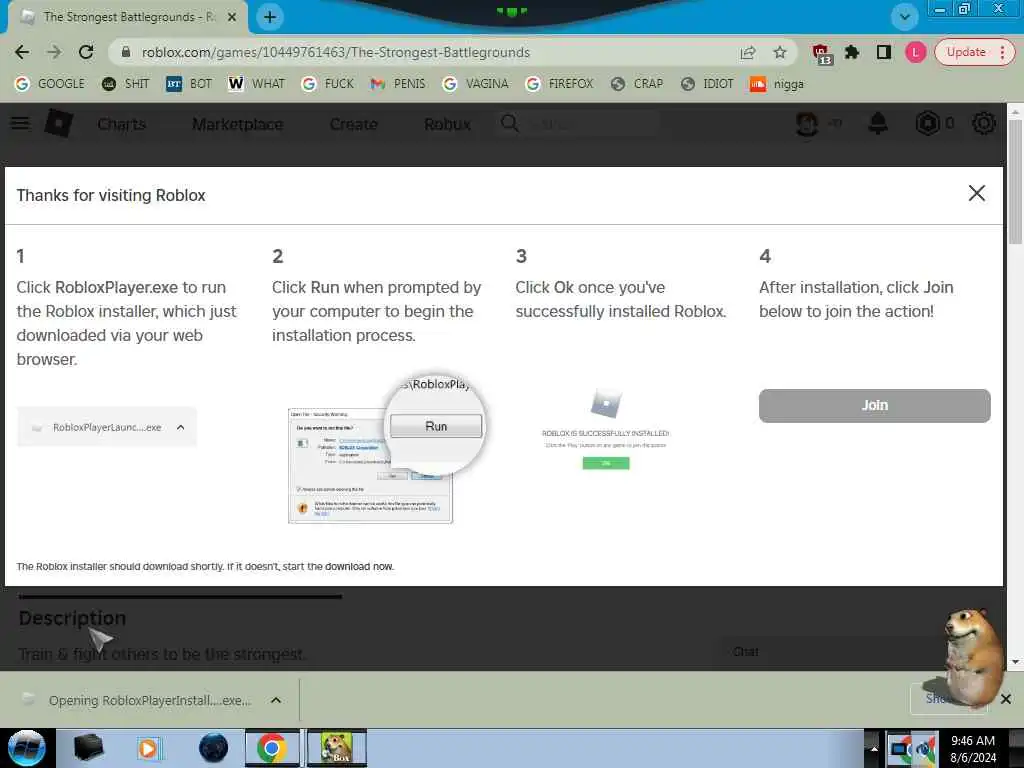Click the Run button illustration
This screenshot has height=768, width=1024.
tap(436, 426)
